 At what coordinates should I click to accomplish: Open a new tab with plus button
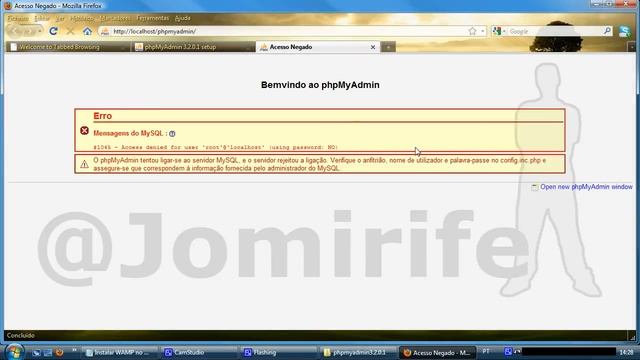[x=388, y=47]
